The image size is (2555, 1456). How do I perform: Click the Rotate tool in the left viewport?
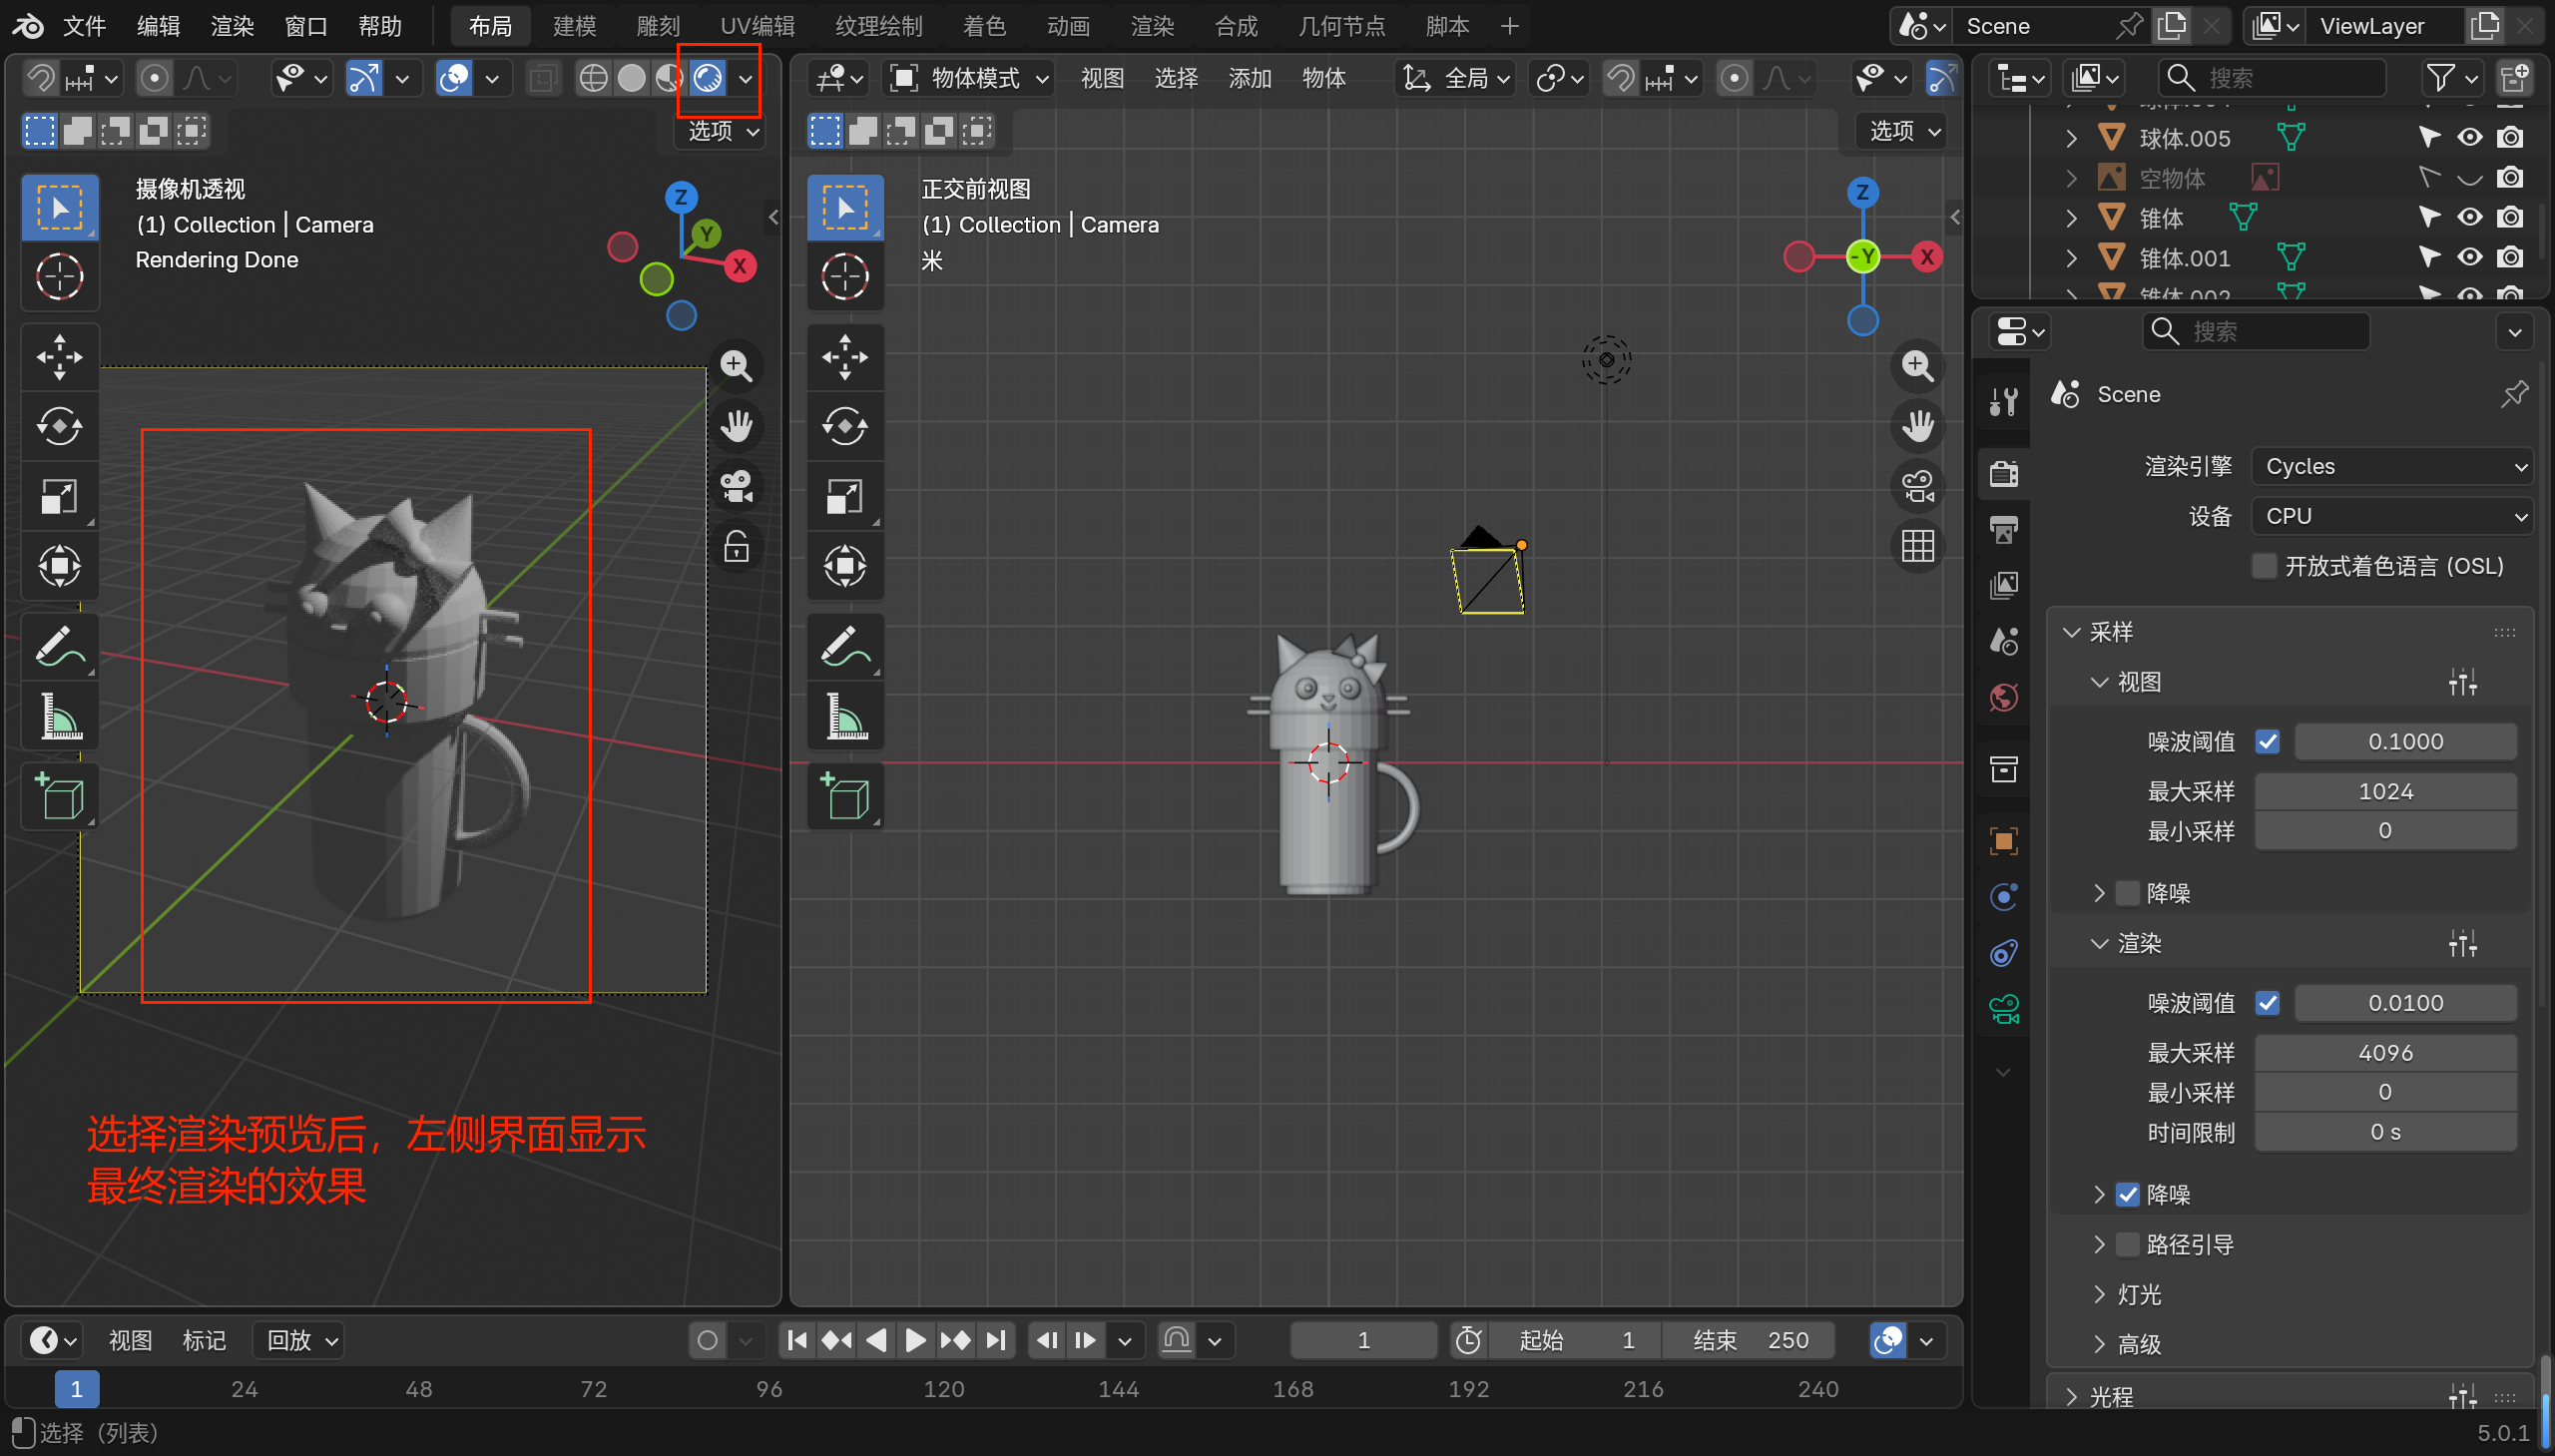(x=60, y=427)
